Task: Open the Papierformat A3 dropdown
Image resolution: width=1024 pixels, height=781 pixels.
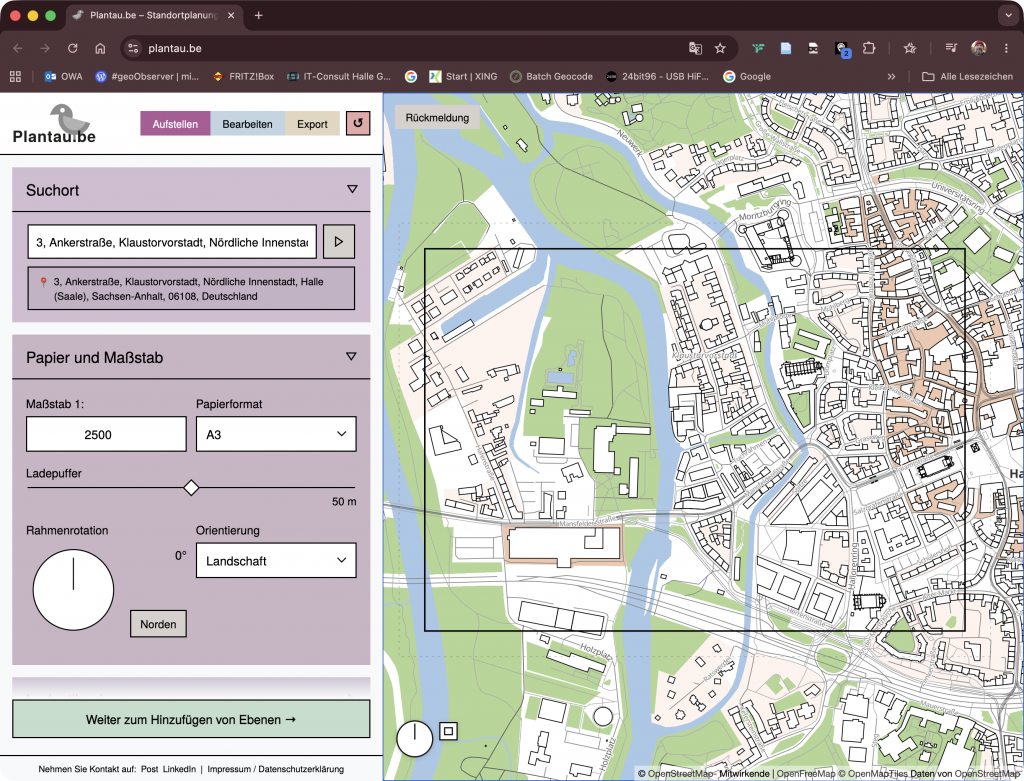Action: (x=276, y=434)
